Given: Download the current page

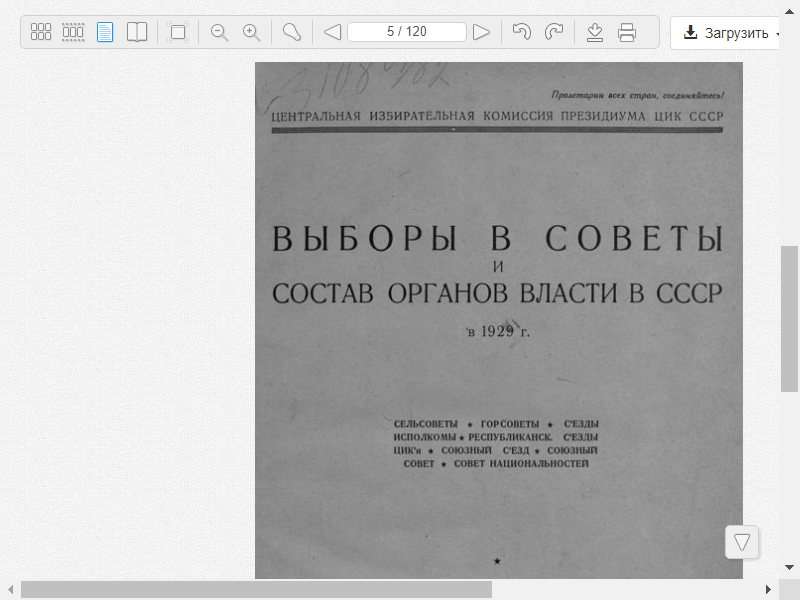Looking at the screenshot, I should click(x=595, y=32).
